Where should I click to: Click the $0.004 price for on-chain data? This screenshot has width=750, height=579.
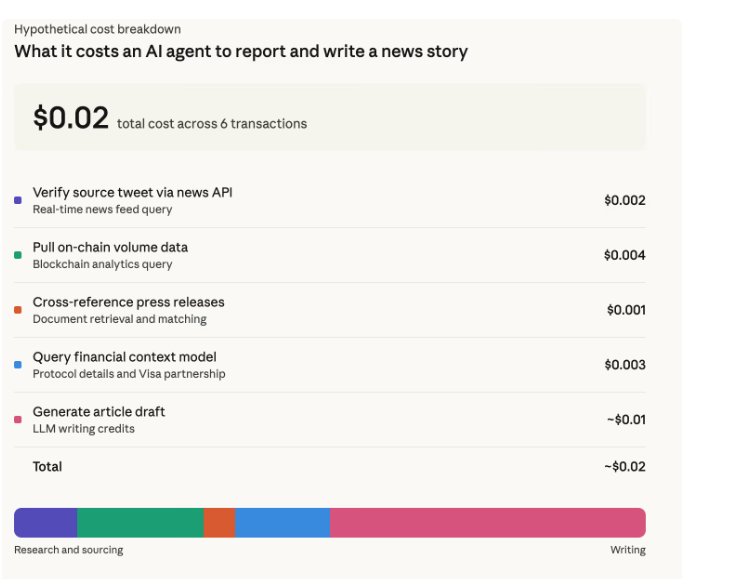(624, 255)
